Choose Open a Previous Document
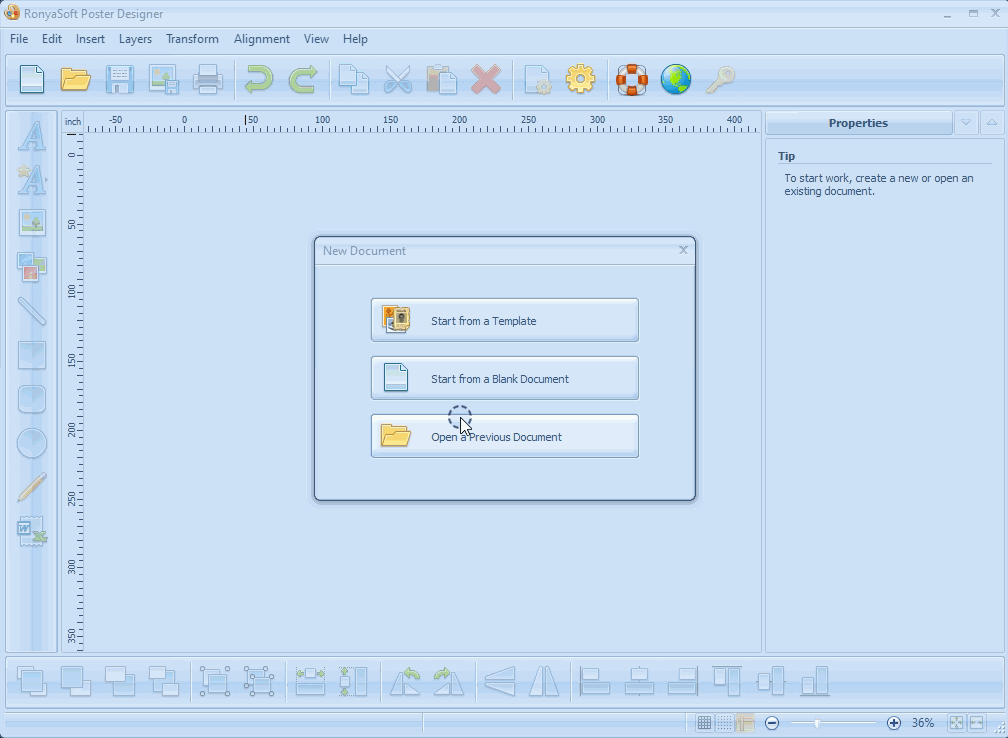This screenshot has height=738, width=1008. (x=505, y=436)
